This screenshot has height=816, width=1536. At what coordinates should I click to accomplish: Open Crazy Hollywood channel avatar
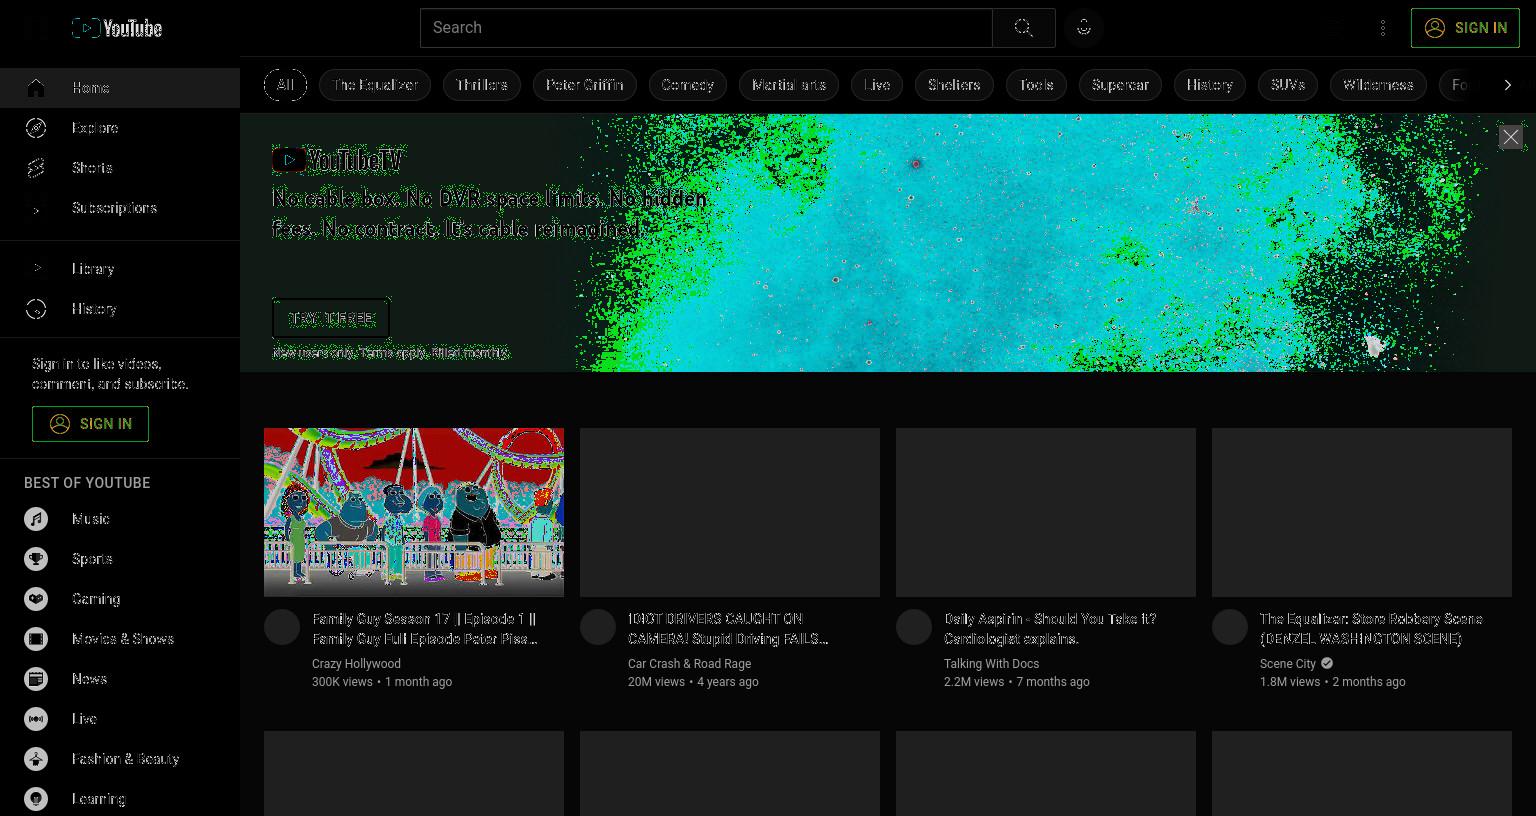point(282,627)
